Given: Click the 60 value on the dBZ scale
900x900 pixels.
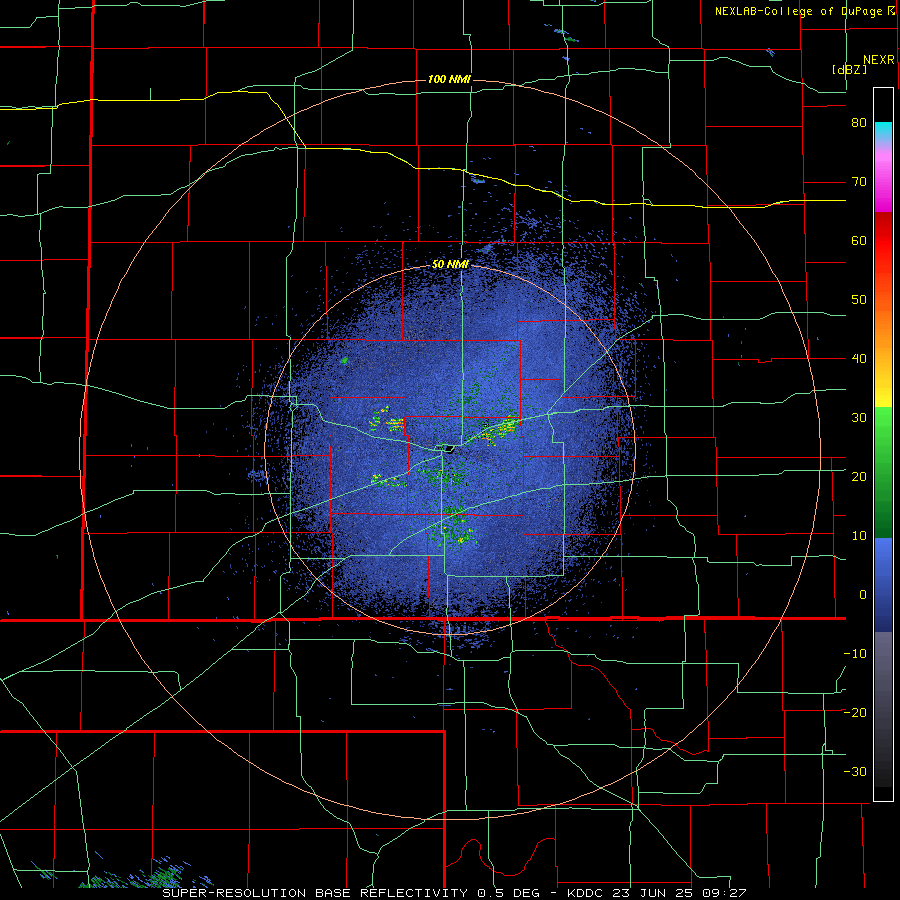Looking at the screenshot, I should [859, 241].
